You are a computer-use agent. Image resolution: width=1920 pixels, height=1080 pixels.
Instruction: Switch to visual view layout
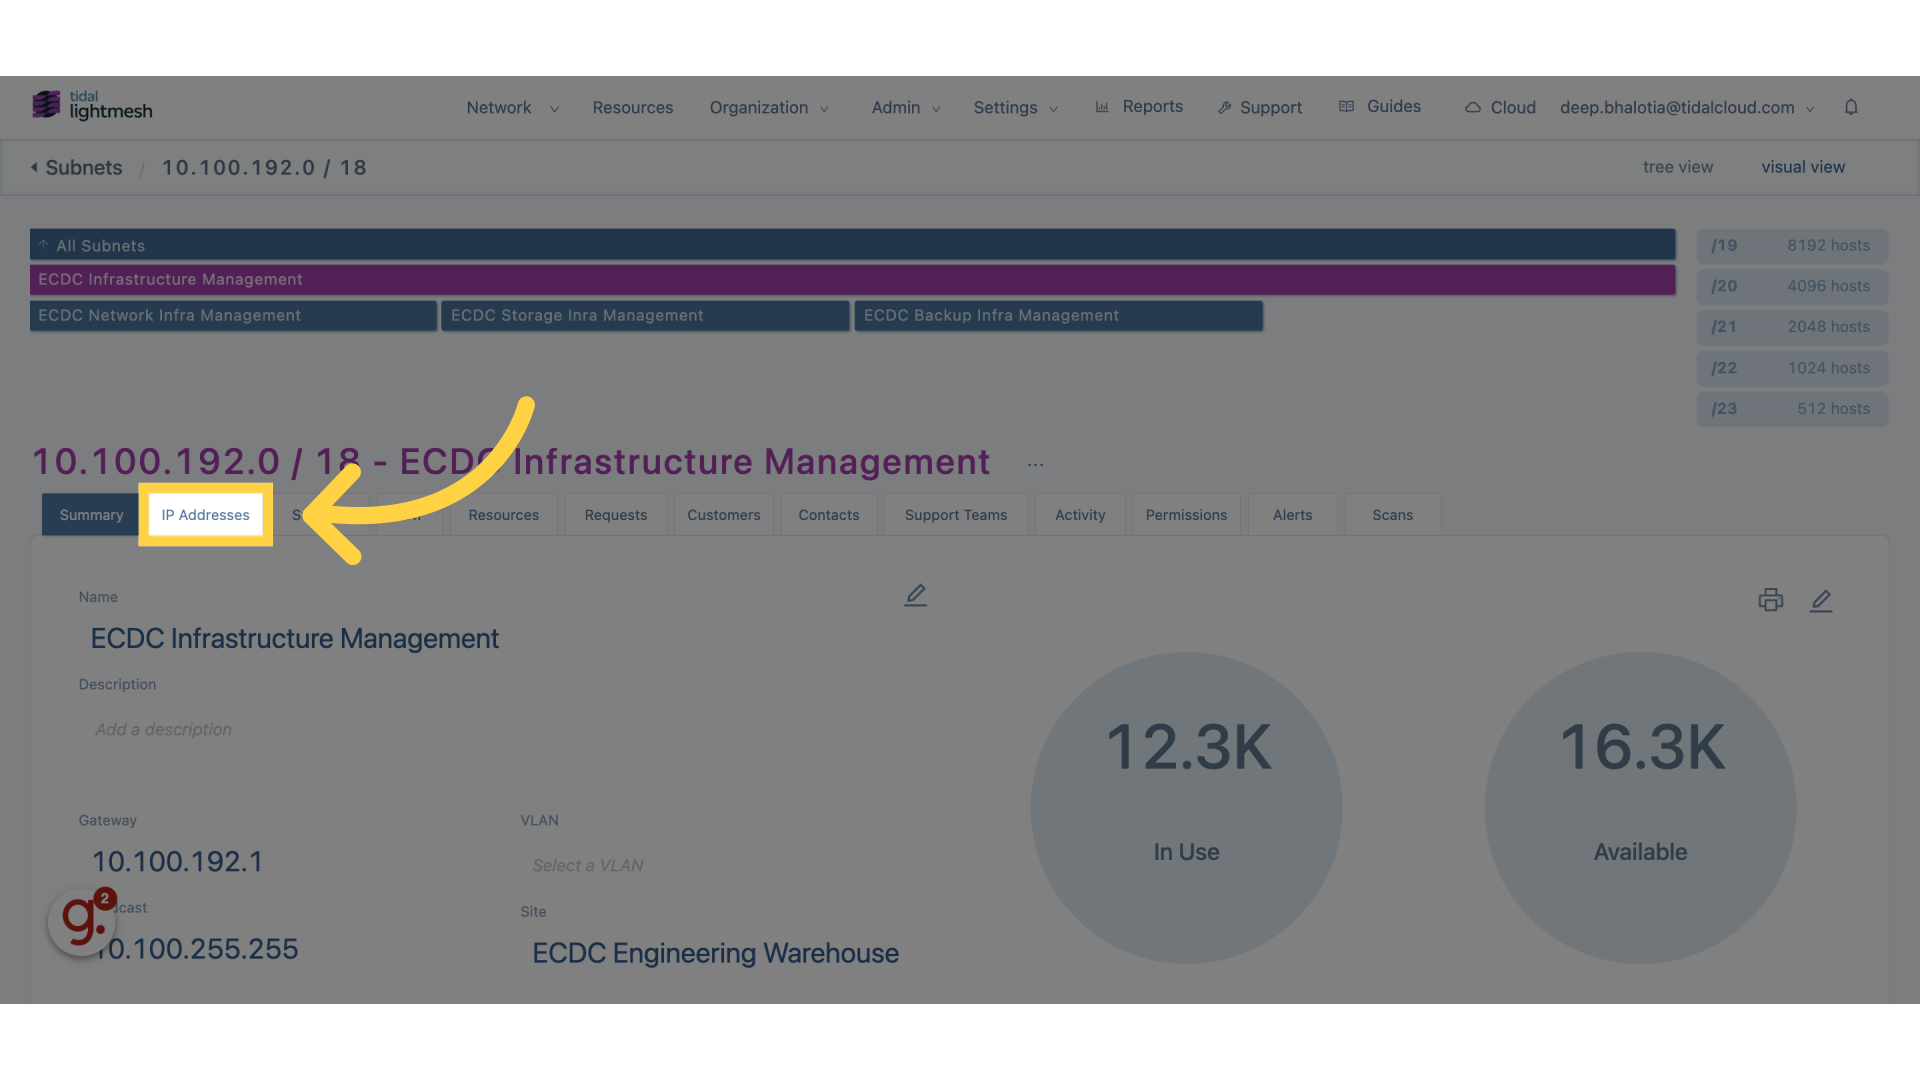click(1803, 166)
